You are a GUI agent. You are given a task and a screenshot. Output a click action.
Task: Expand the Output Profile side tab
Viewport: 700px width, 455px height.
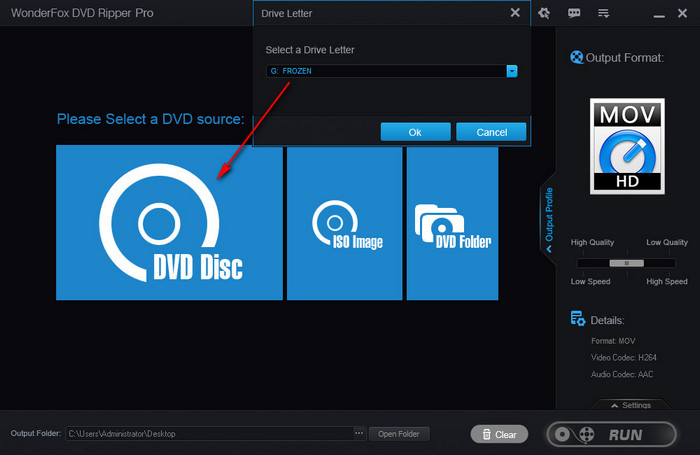[x=549, y=220]
